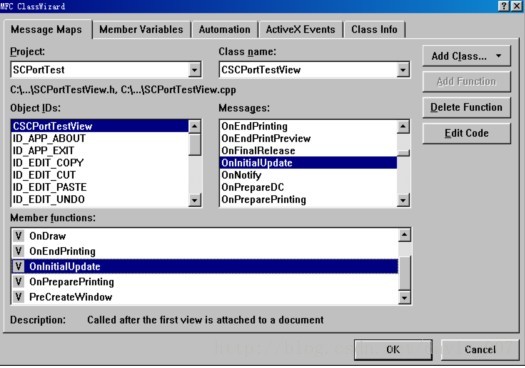This screenshot has height=368, width=525.
Task: Expand the Project dropdown arrow
Action: tap(194, 70)
